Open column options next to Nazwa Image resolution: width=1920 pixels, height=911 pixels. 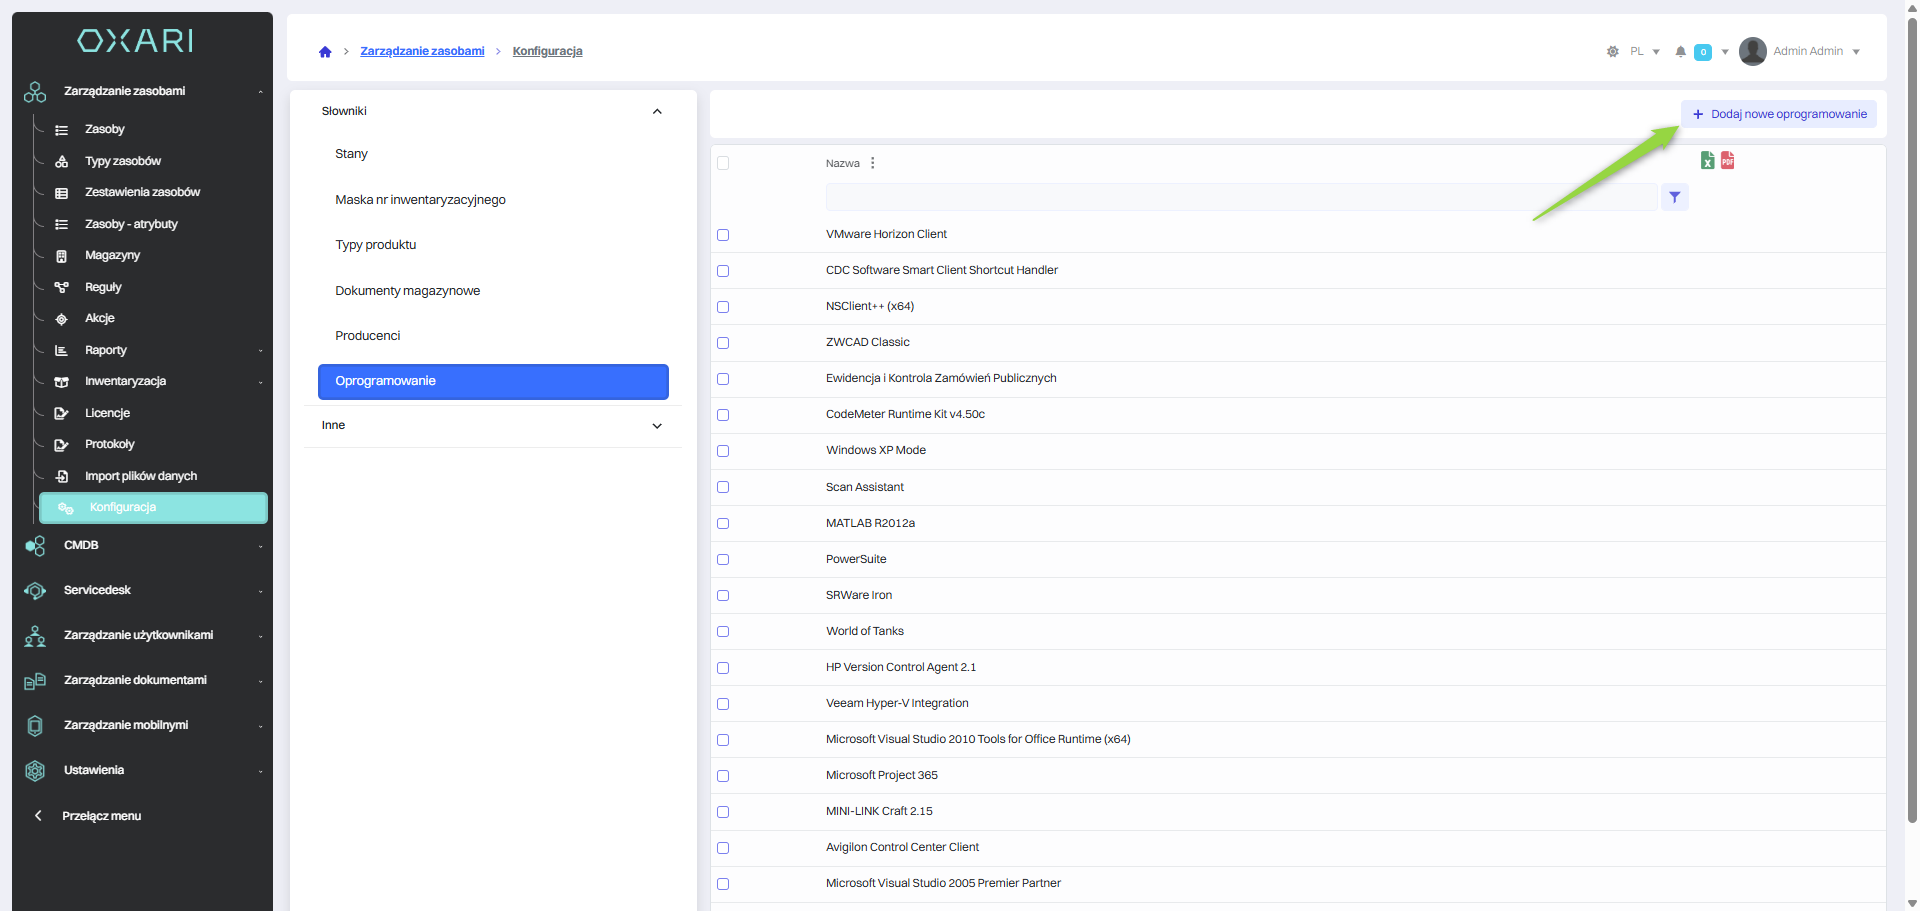[873, 163]
